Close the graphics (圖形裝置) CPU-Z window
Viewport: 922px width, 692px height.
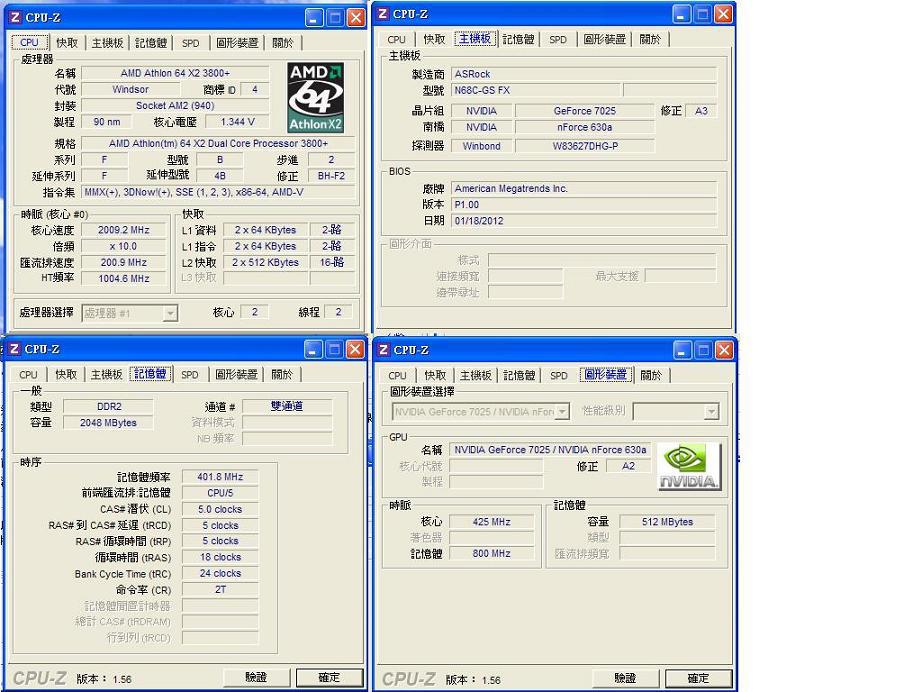tap(724, 350)
